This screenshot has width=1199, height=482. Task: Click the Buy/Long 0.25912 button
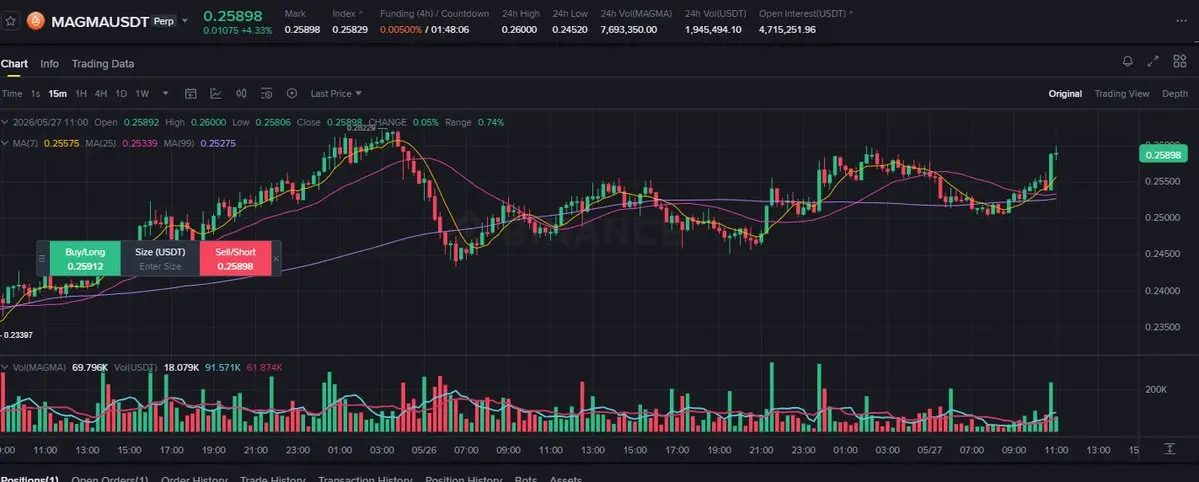pos(85,259)
